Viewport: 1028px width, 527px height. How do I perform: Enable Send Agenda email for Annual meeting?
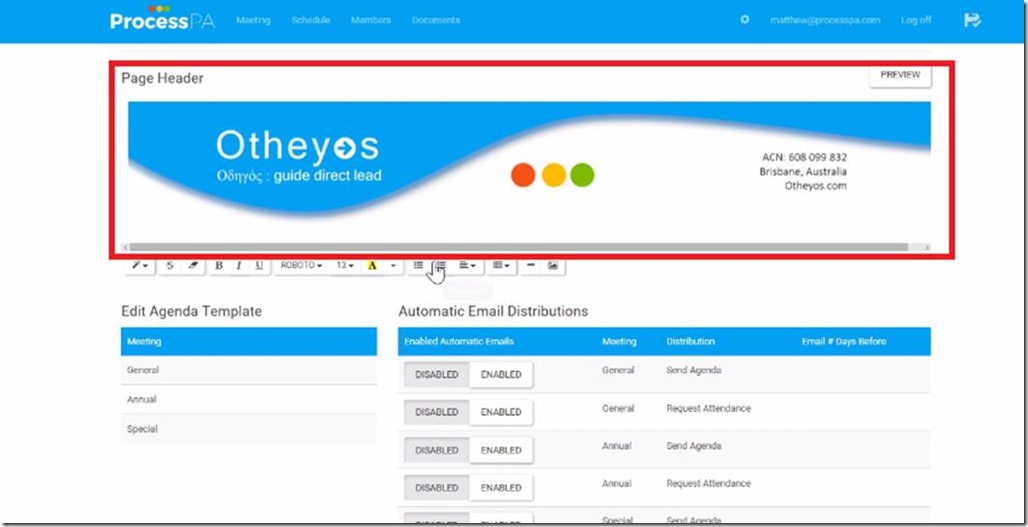tap(501, 450)
